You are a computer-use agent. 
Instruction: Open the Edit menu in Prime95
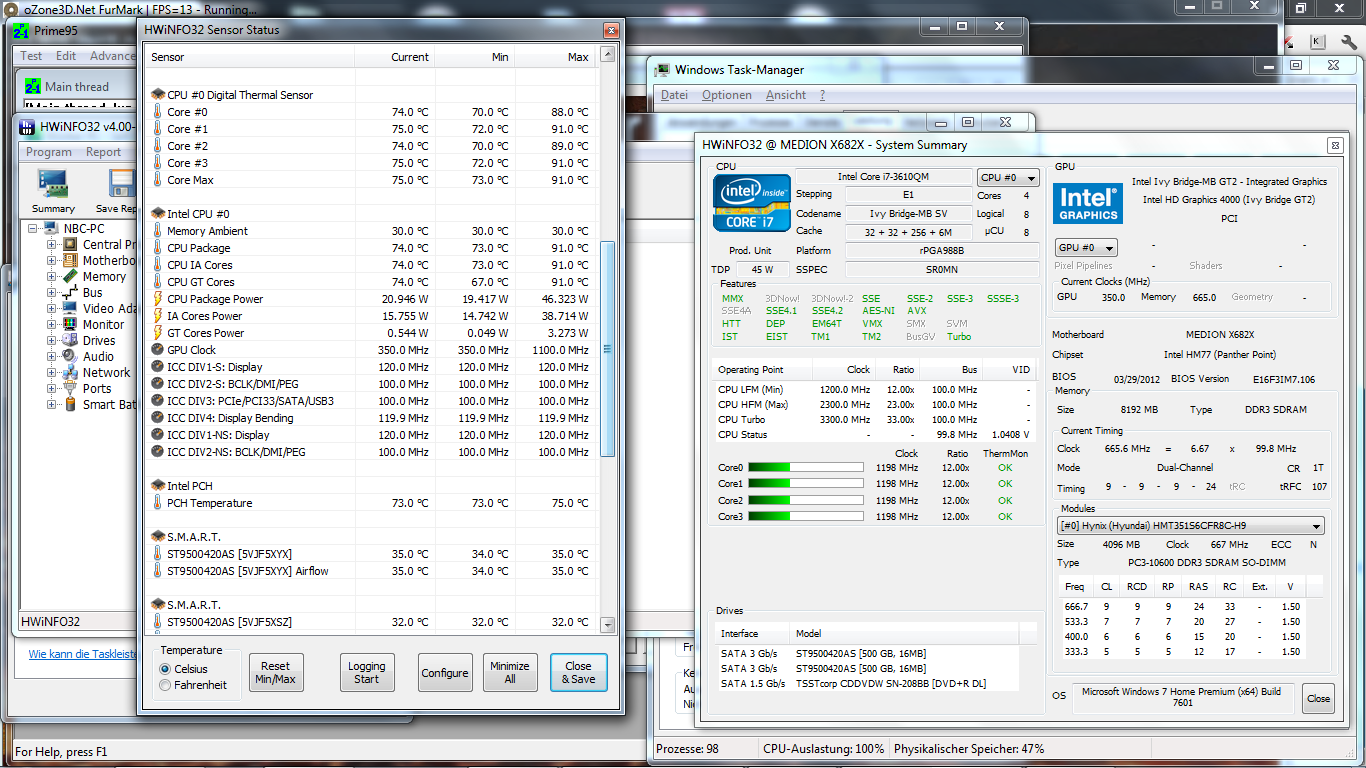[x=66, y=56]
